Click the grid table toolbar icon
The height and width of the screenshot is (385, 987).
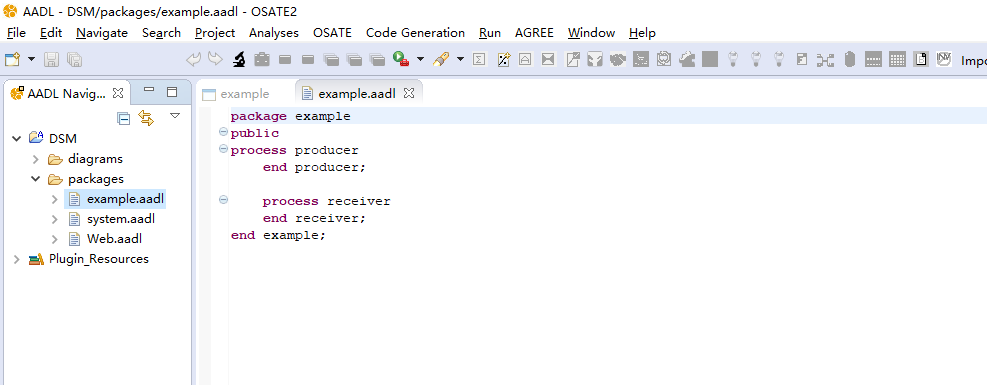click(898, 59)
